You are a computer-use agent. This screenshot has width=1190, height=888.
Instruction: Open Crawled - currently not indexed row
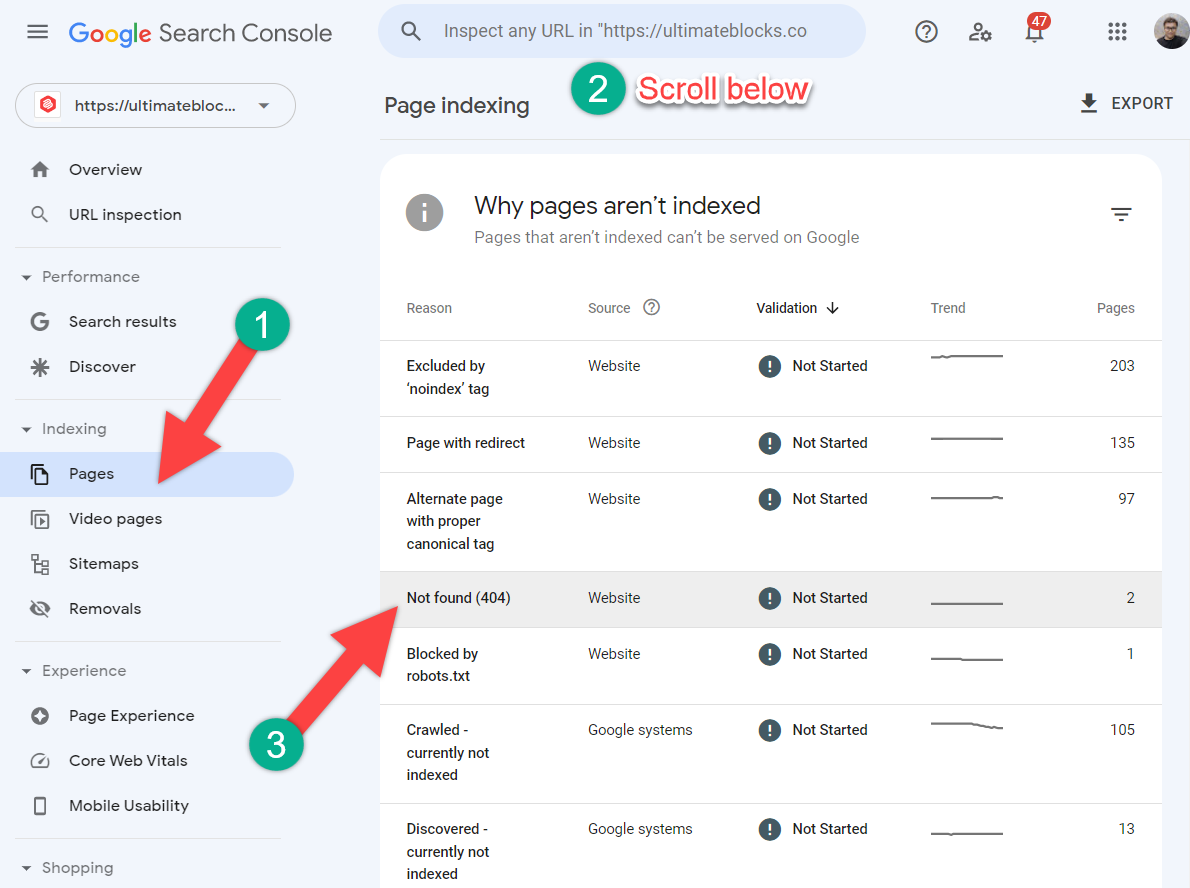[x=770, y=754]
